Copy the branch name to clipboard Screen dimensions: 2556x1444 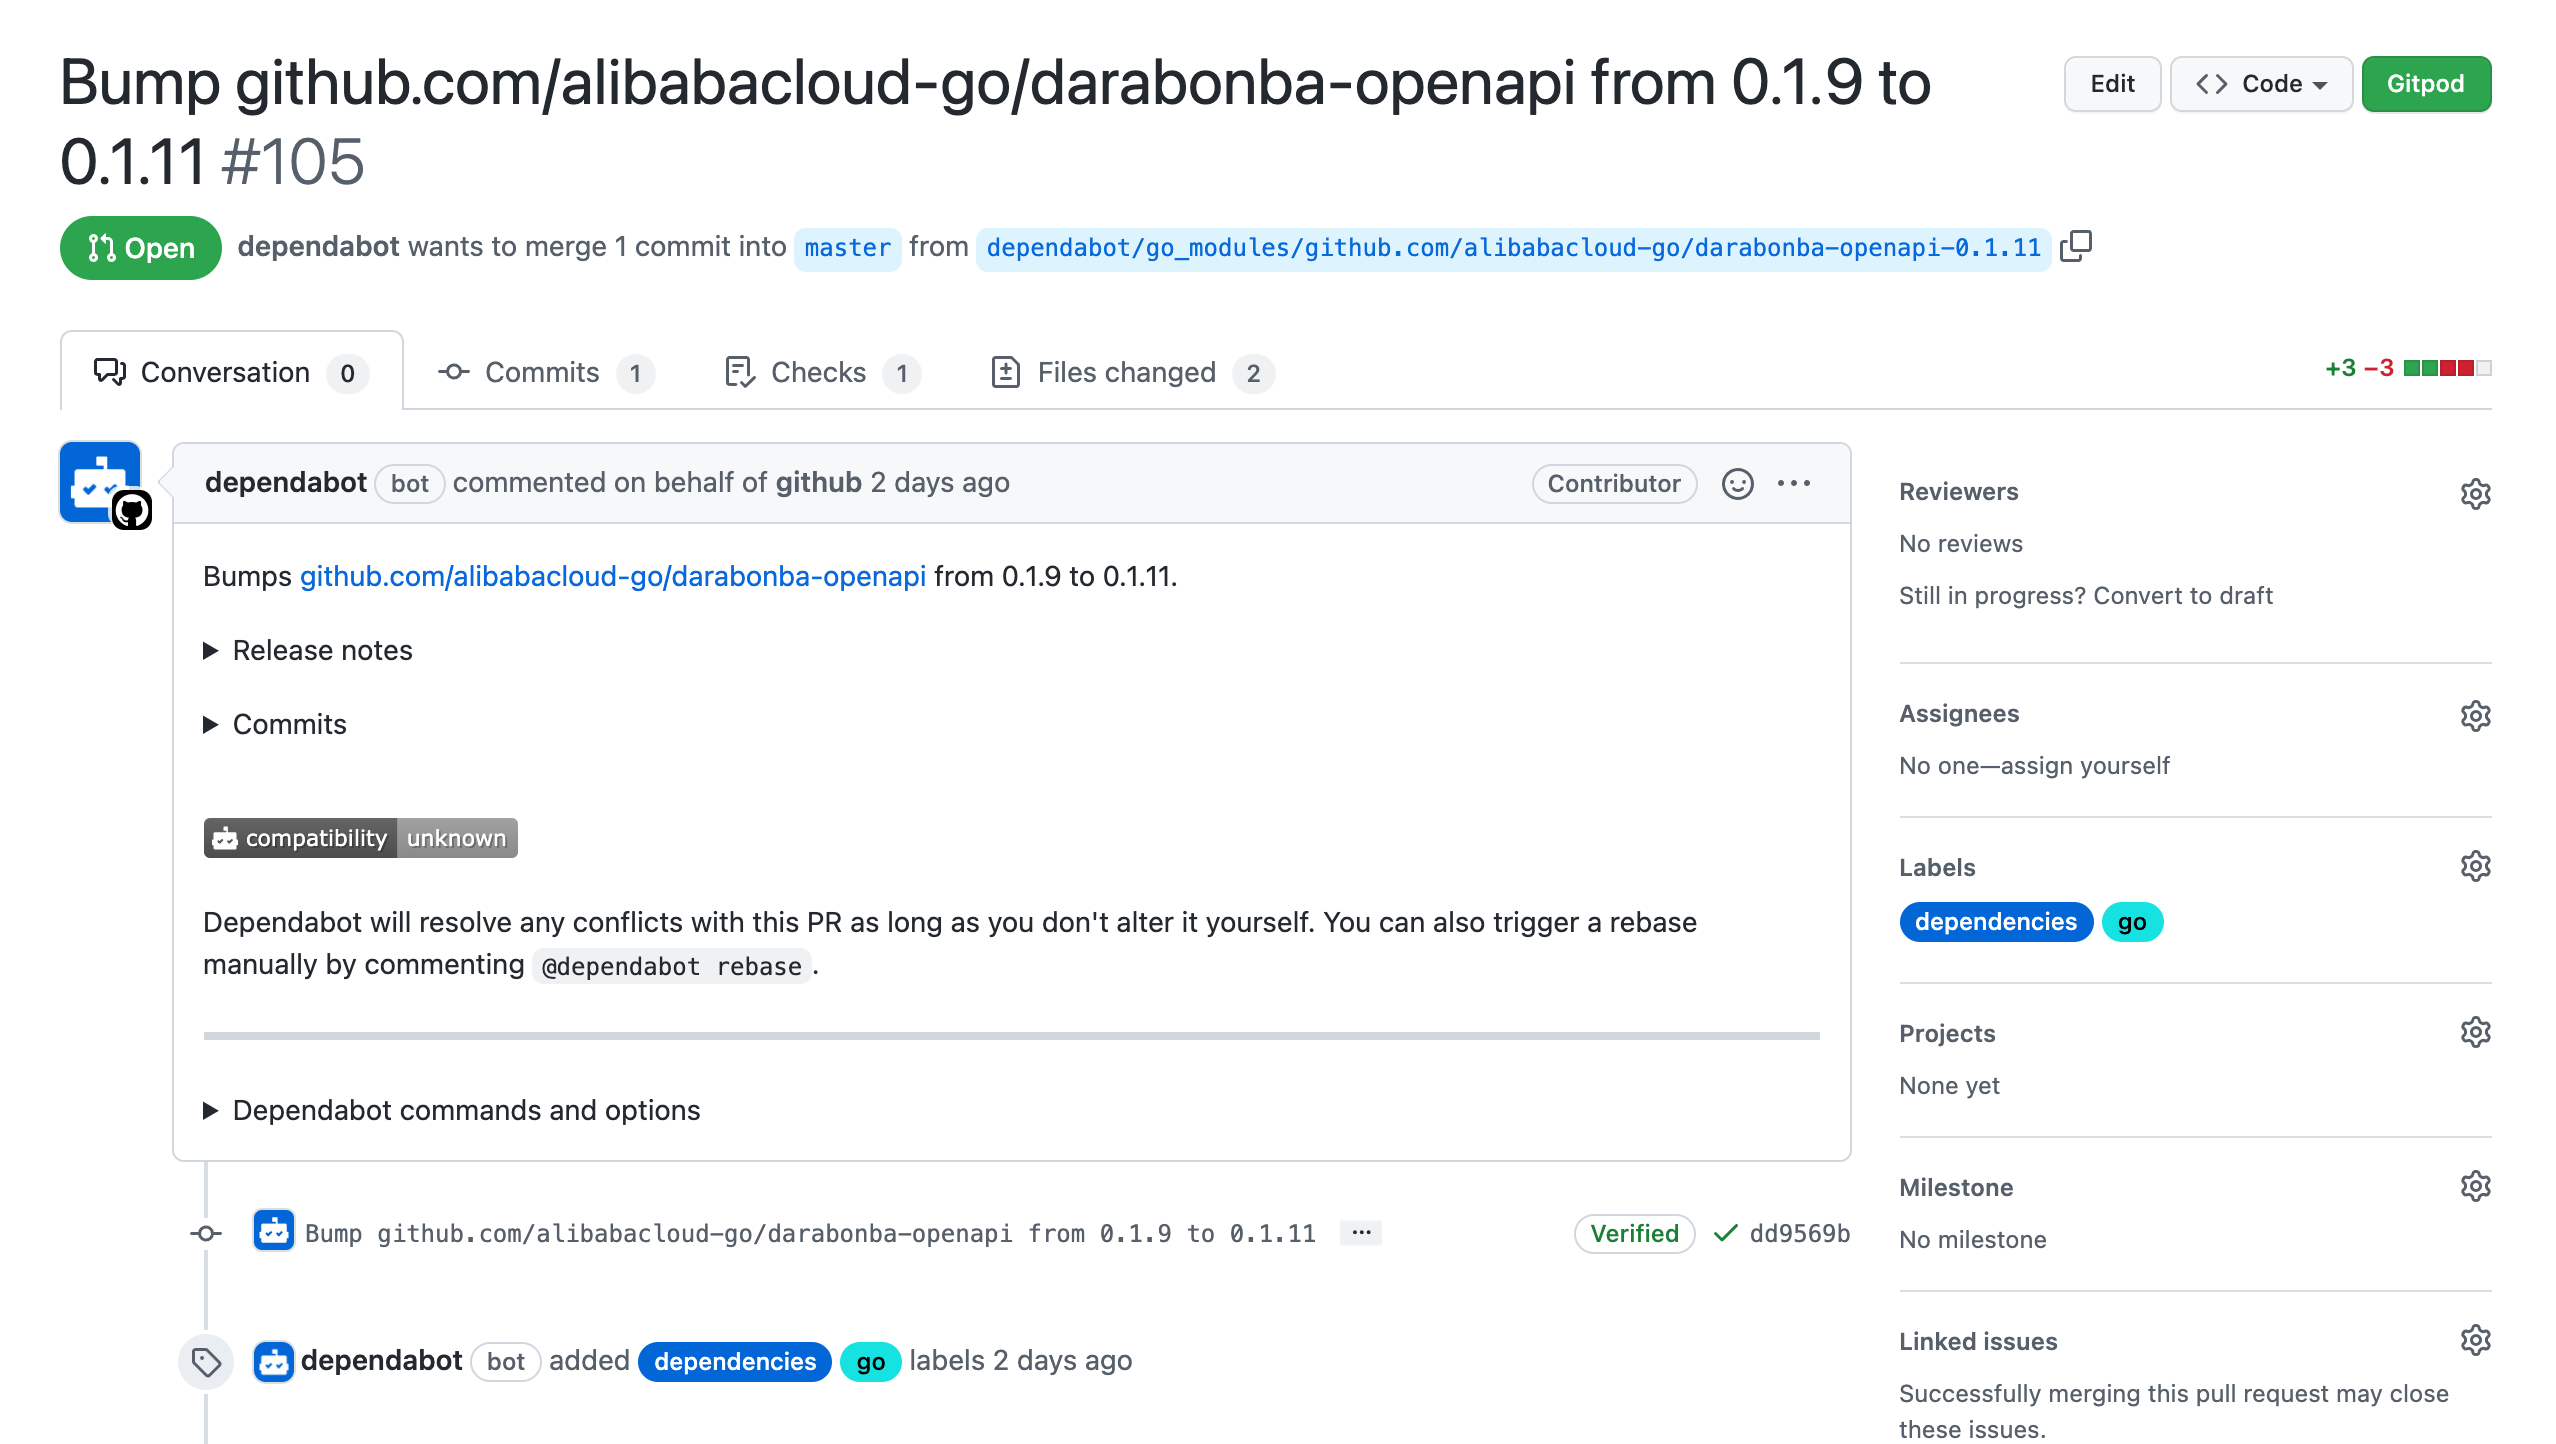(x=2077, y=246)
